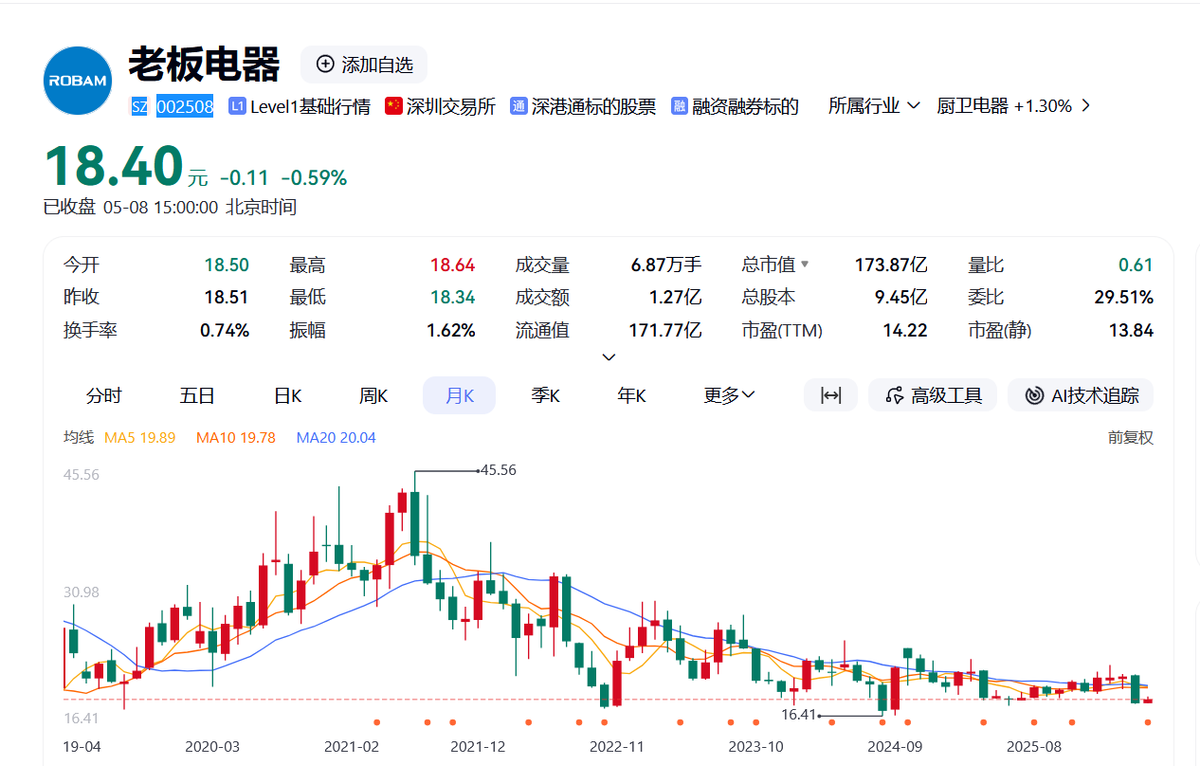
Task: Add stock to watchlist with 添加自选
Action: point(364,64)
